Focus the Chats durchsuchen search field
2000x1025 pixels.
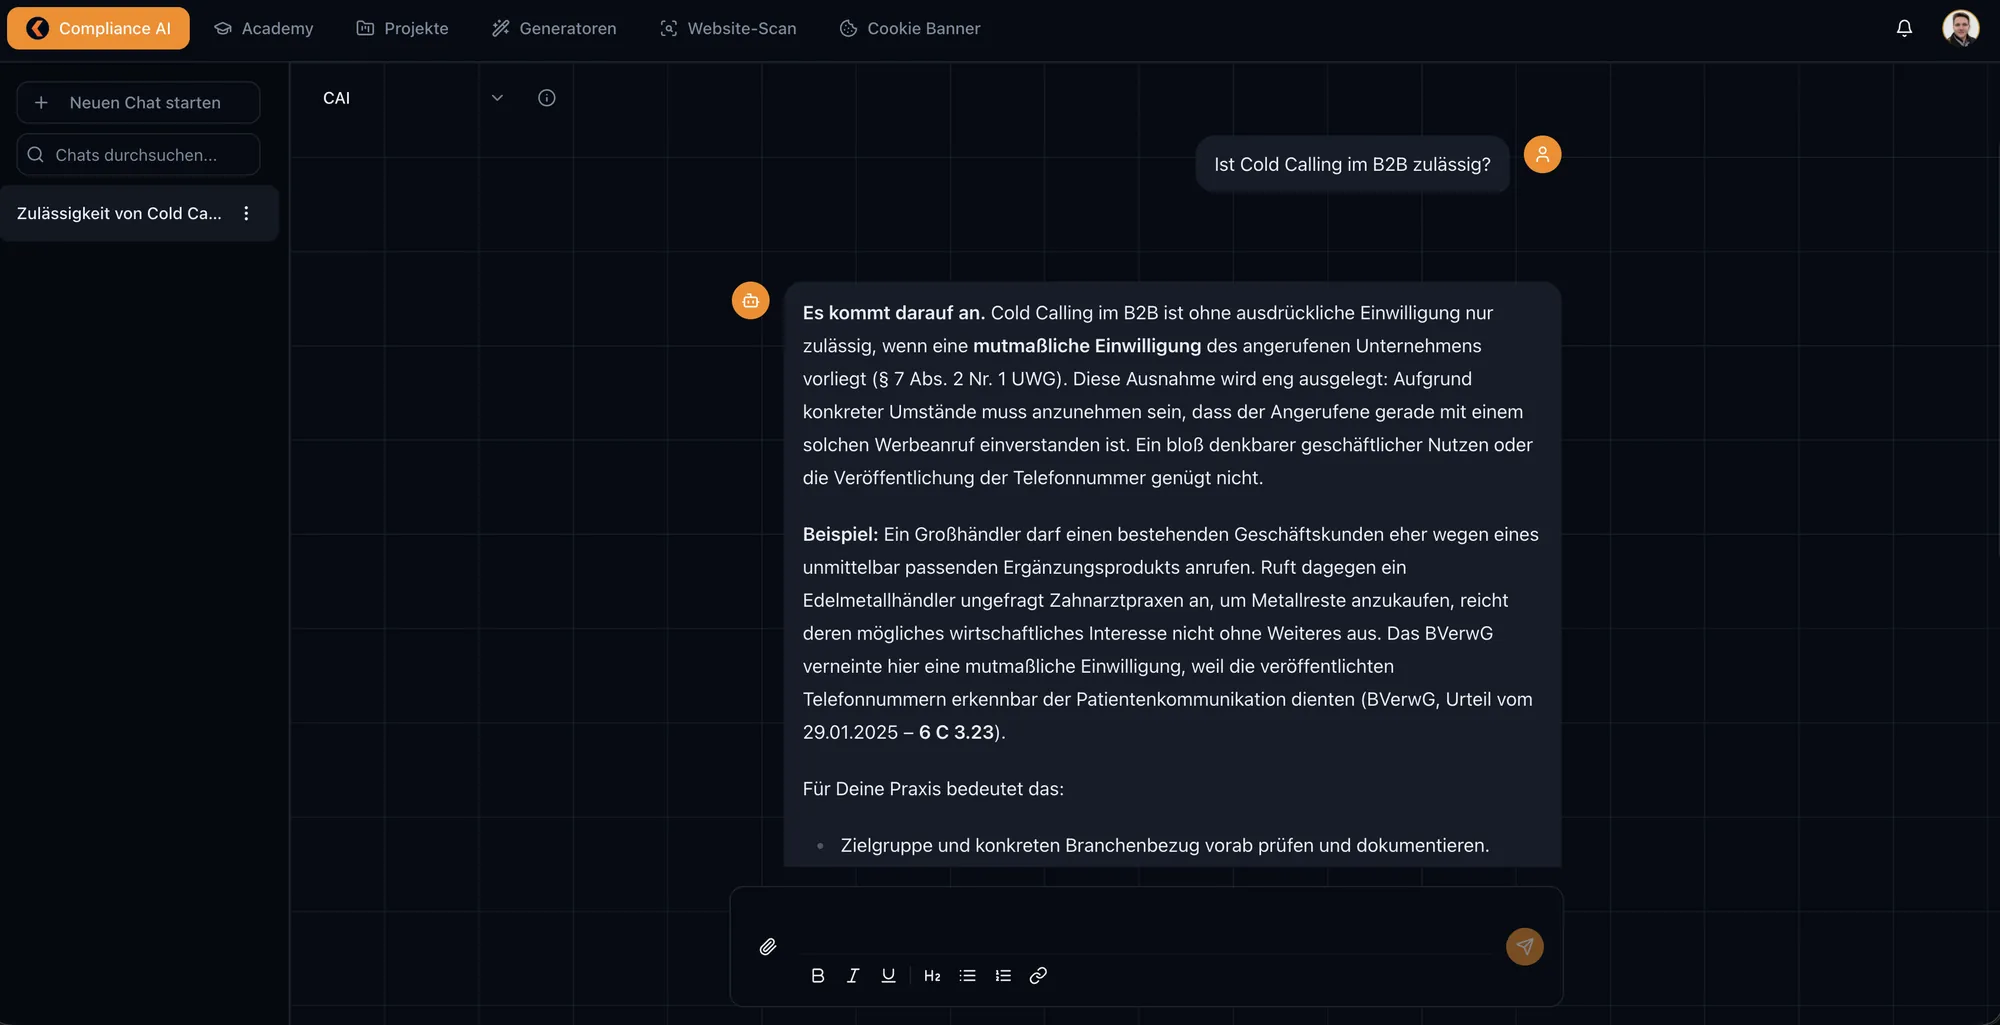coord(138,155)
